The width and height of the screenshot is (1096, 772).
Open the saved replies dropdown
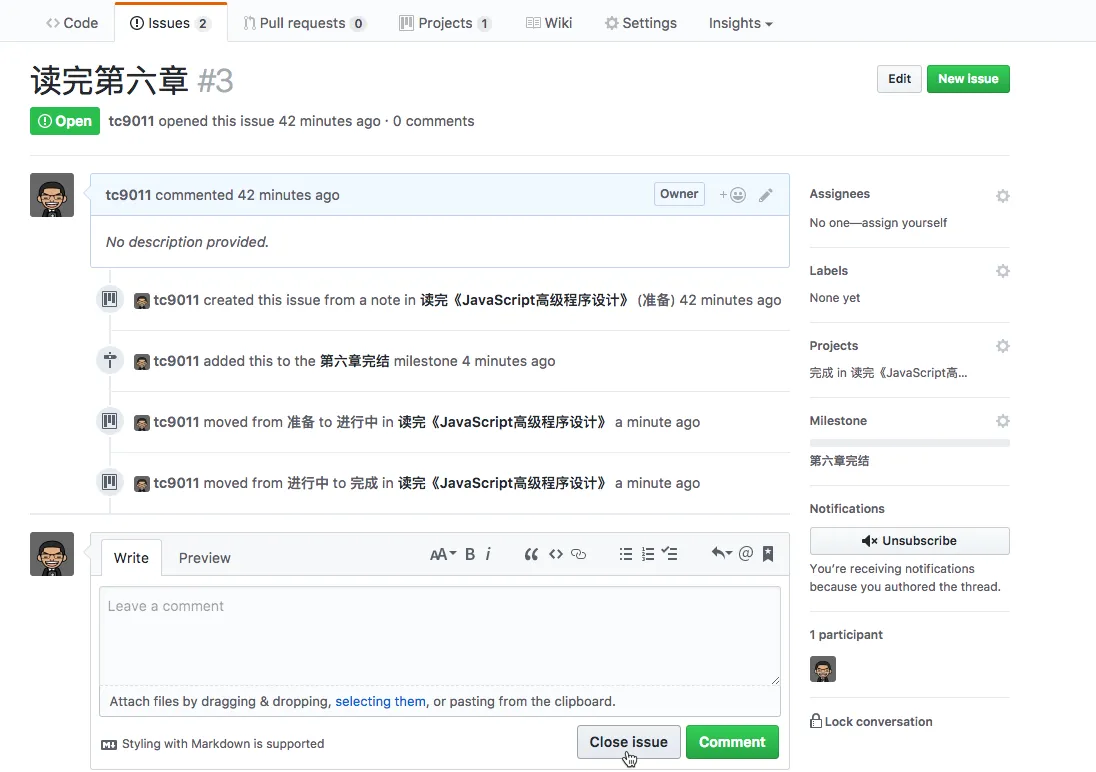point(720,554)
